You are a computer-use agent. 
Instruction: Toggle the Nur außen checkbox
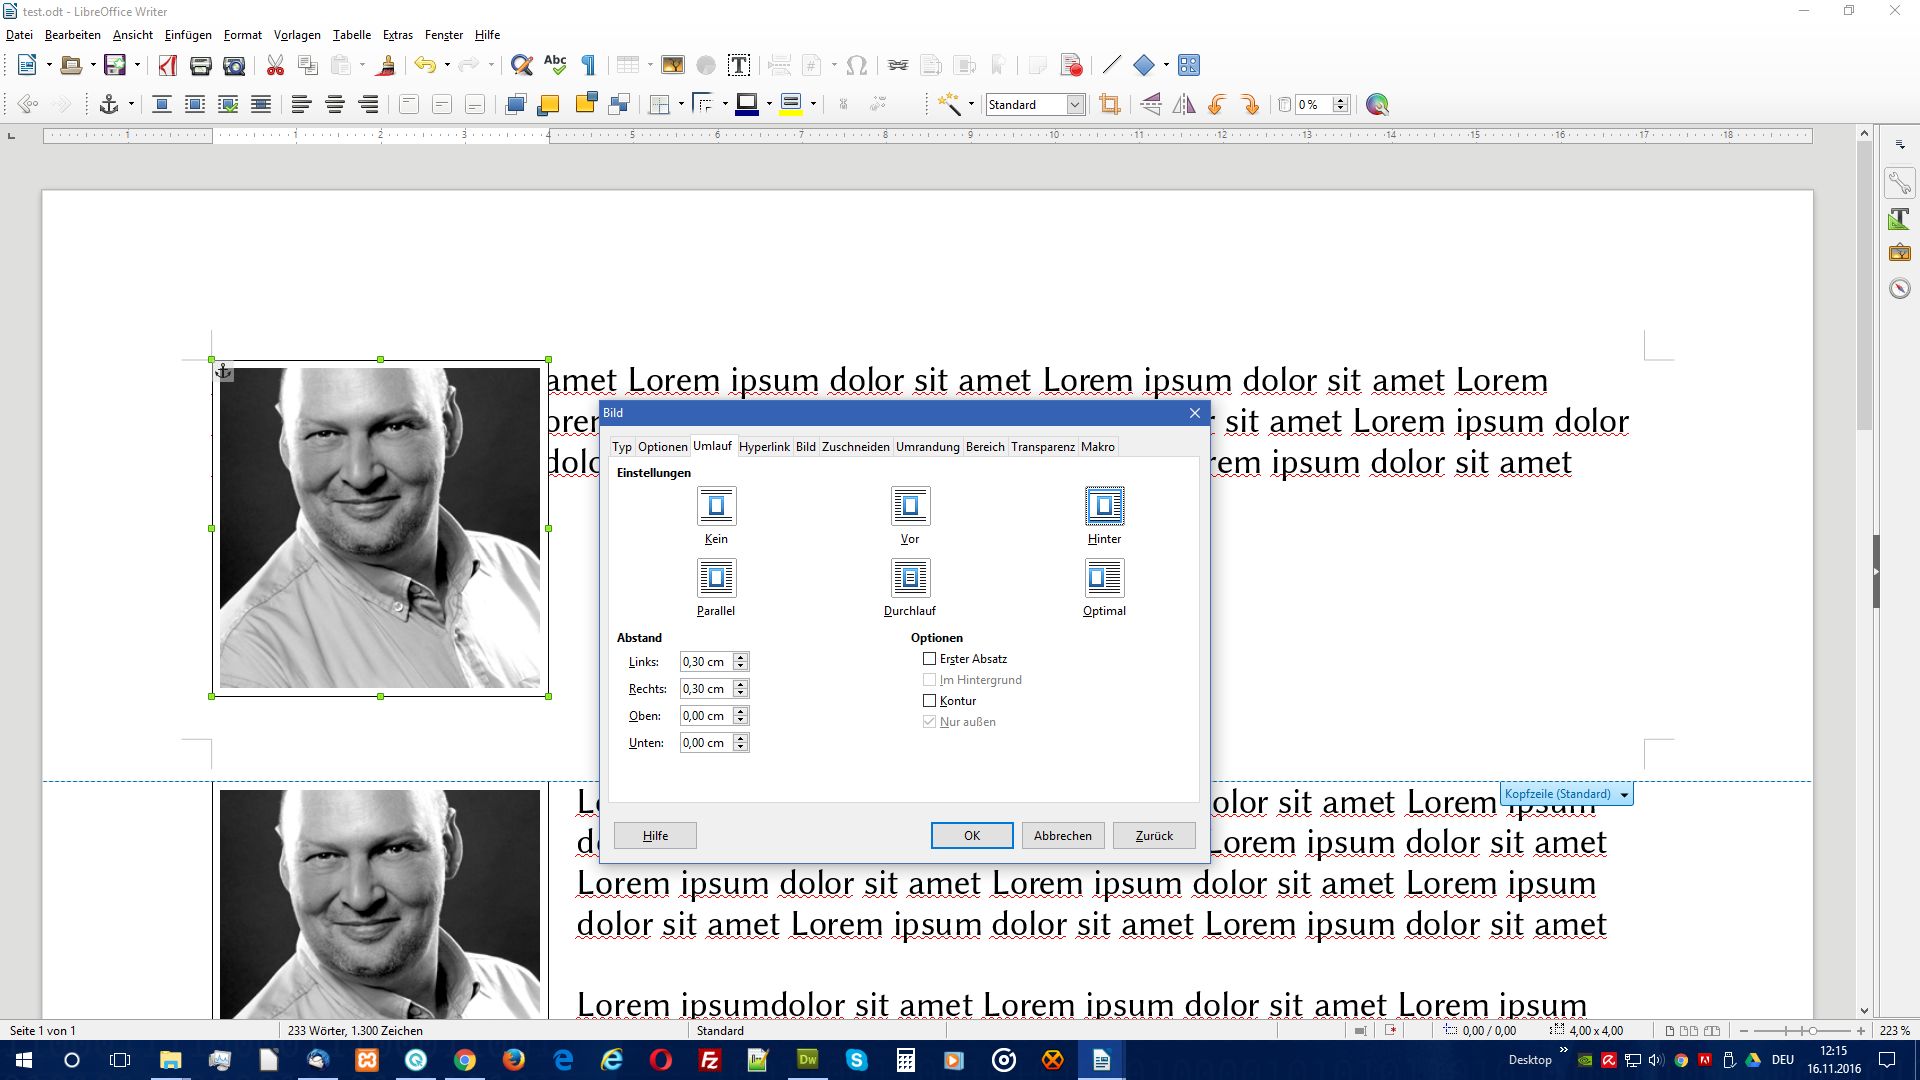pyautogui.click(x=929, y=722)
